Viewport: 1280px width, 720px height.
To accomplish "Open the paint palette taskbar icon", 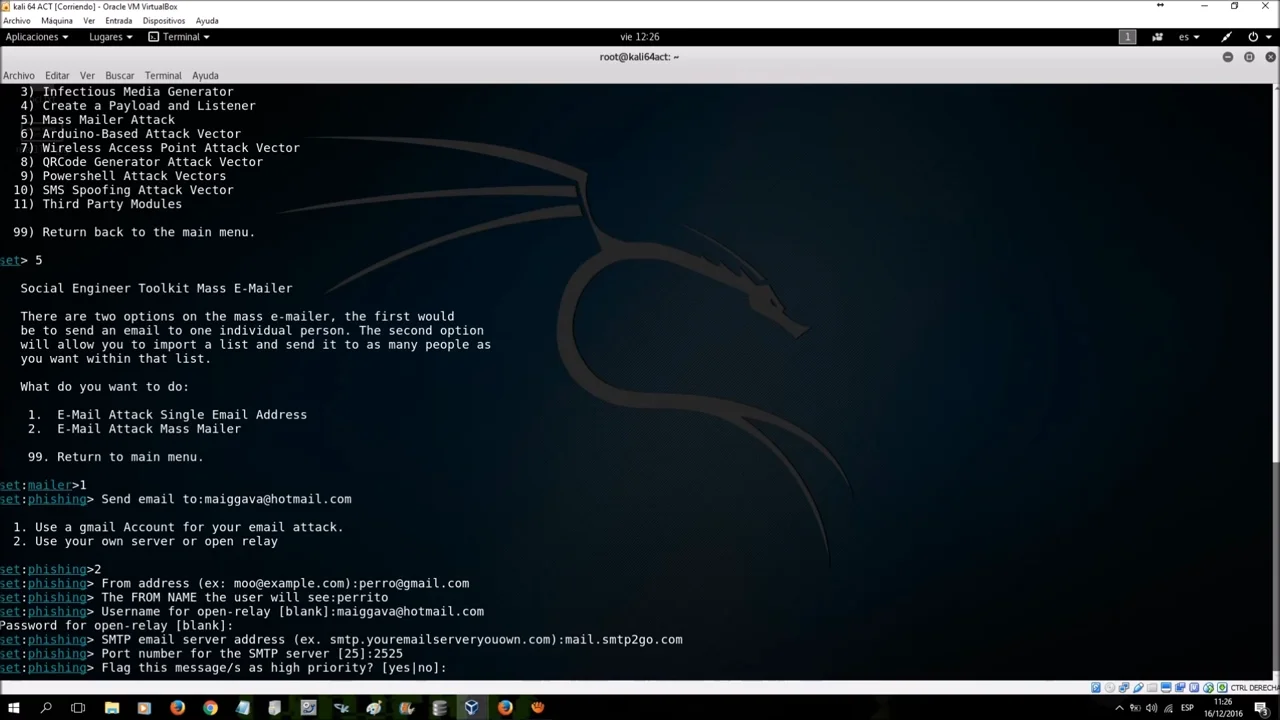I will click(374, 708).
